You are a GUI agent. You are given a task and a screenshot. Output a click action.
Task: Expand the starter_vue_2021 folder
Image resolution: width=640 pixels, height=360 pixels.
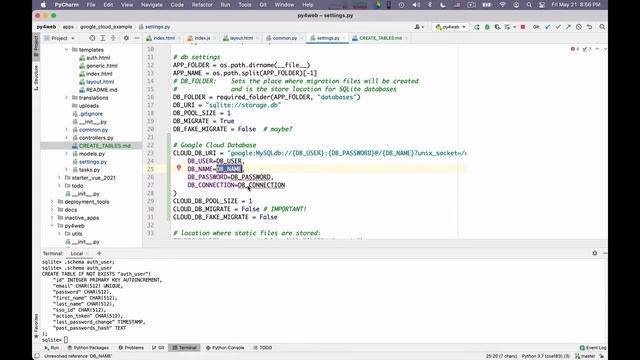coord(60,178)
